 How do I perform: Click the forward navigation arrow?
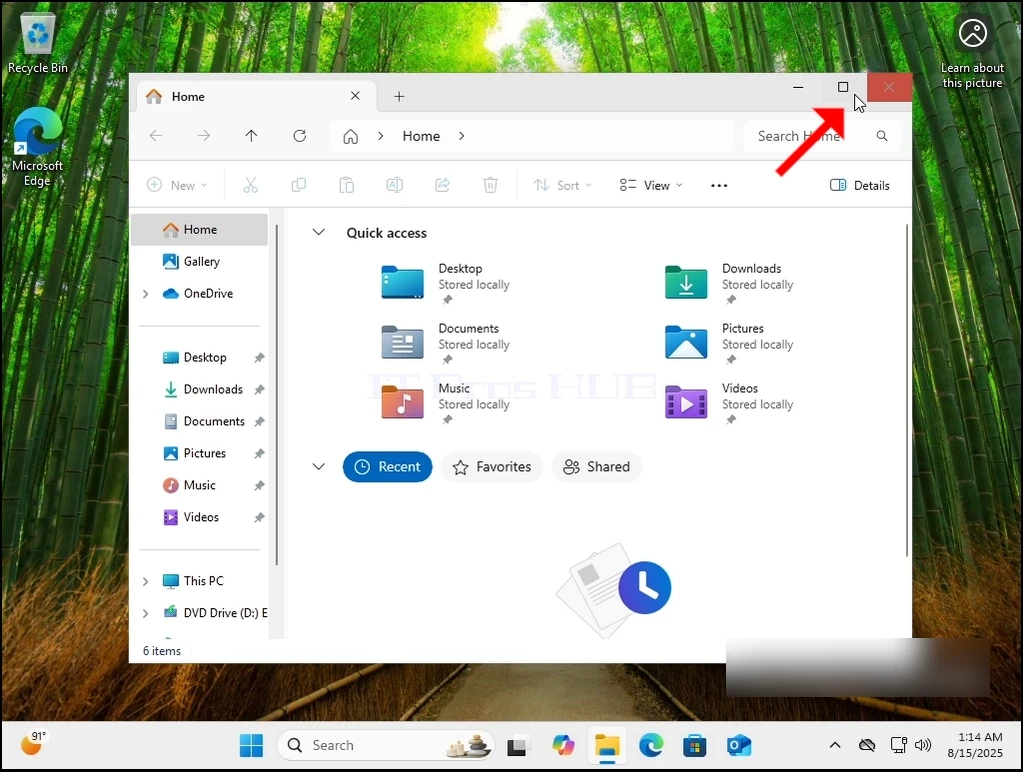coord(204,136)
